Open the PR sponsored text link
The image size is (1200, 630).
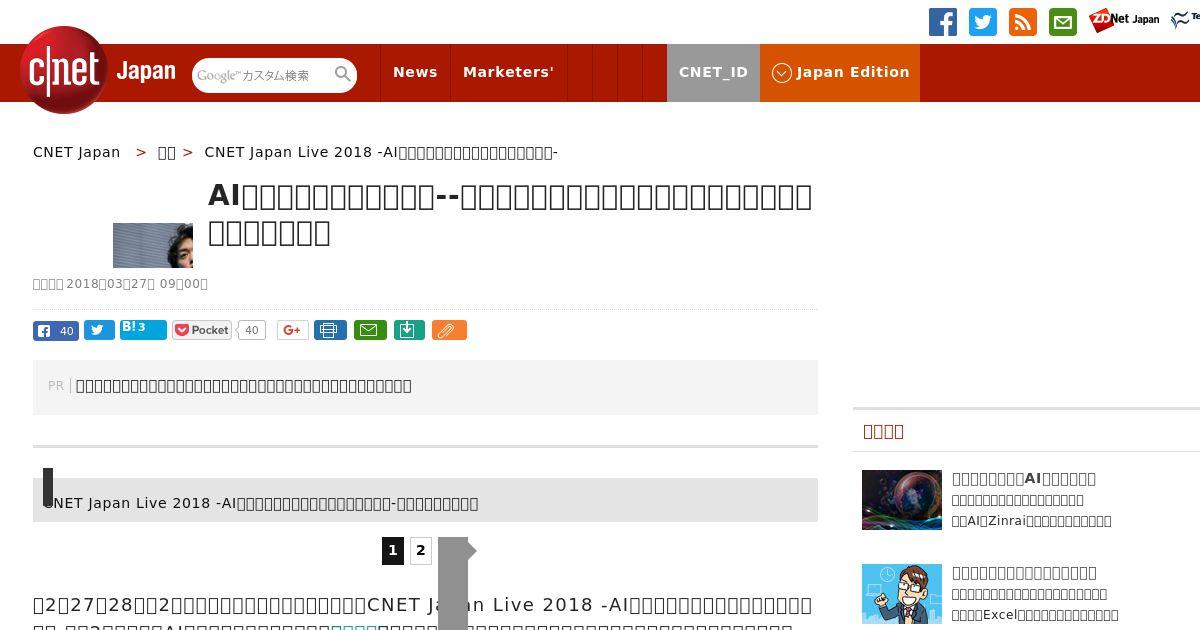[244, 386]
